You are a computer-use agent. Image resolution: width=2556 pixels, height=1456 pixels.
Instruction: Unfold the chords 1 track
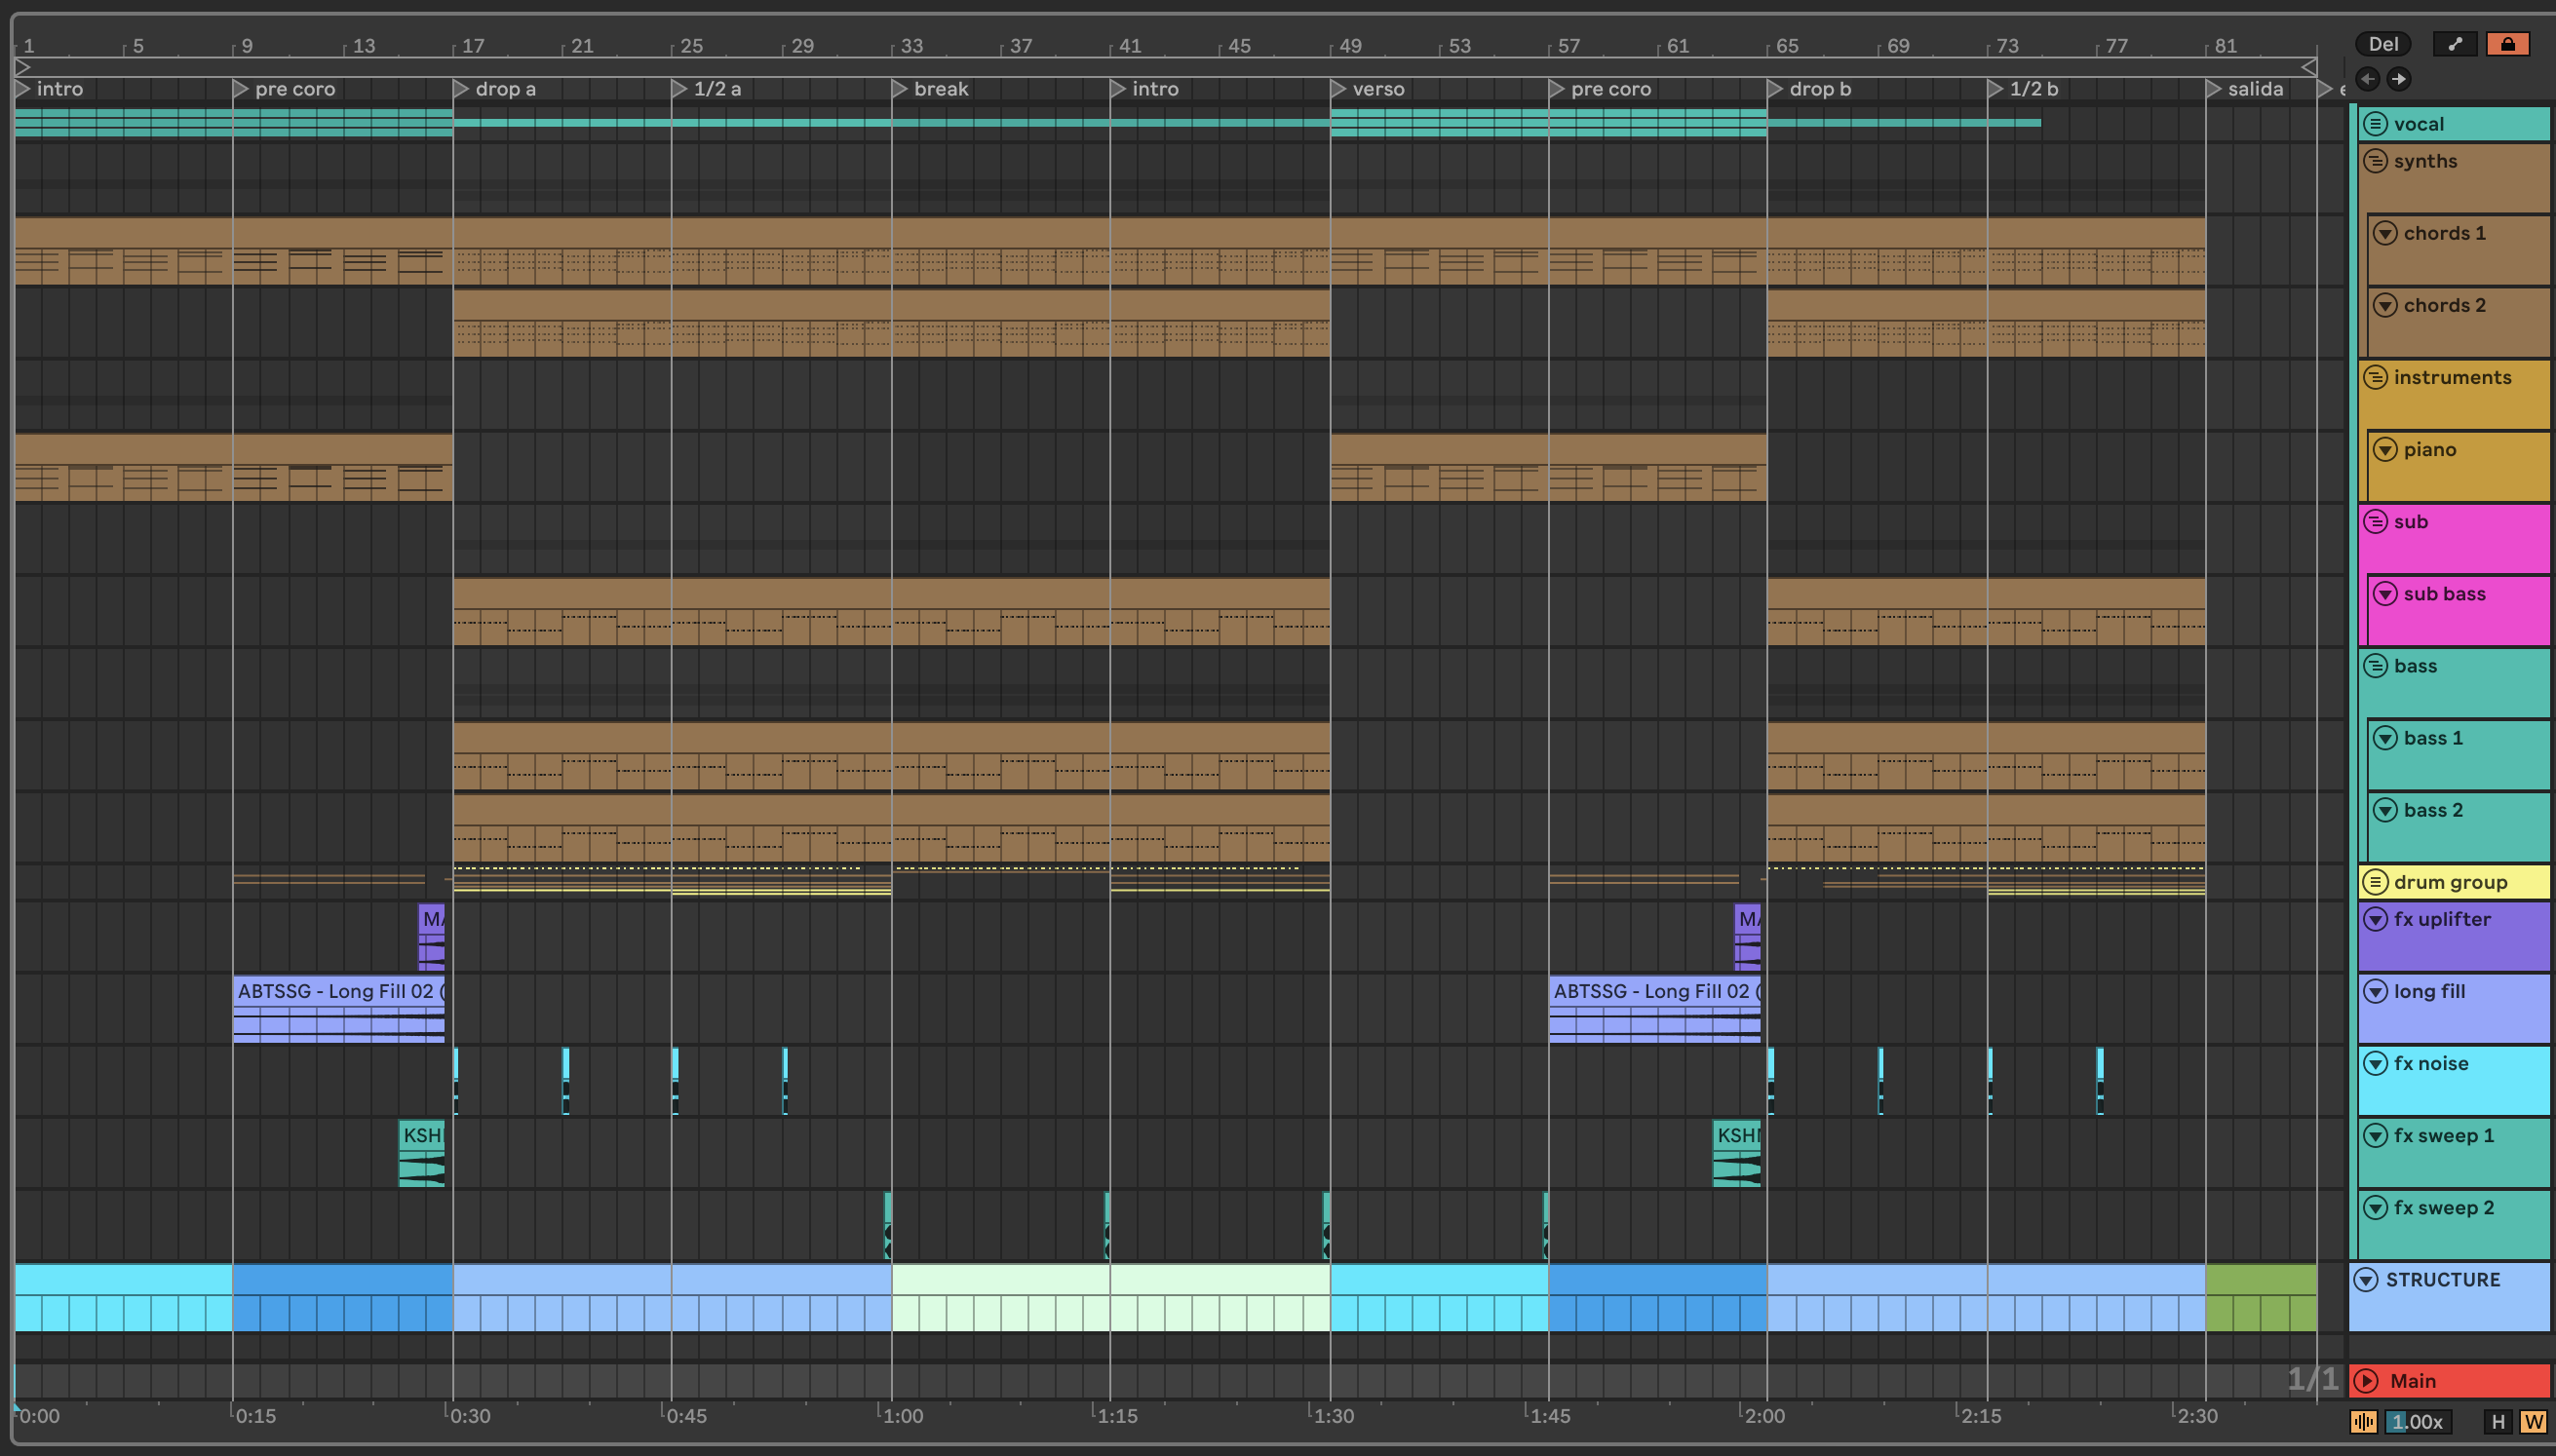[2386, 233]
